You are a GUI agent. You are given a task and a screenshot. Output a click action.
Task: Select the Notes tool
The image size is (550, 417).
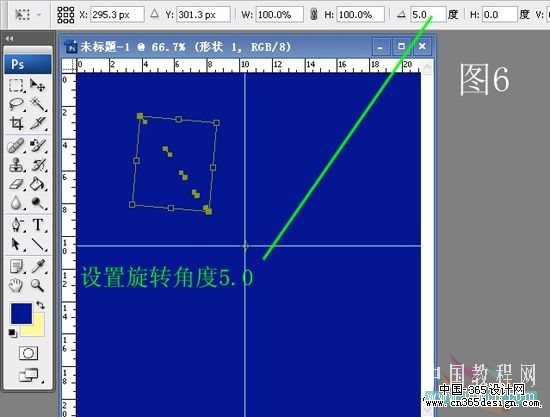[x=16, y=266]
